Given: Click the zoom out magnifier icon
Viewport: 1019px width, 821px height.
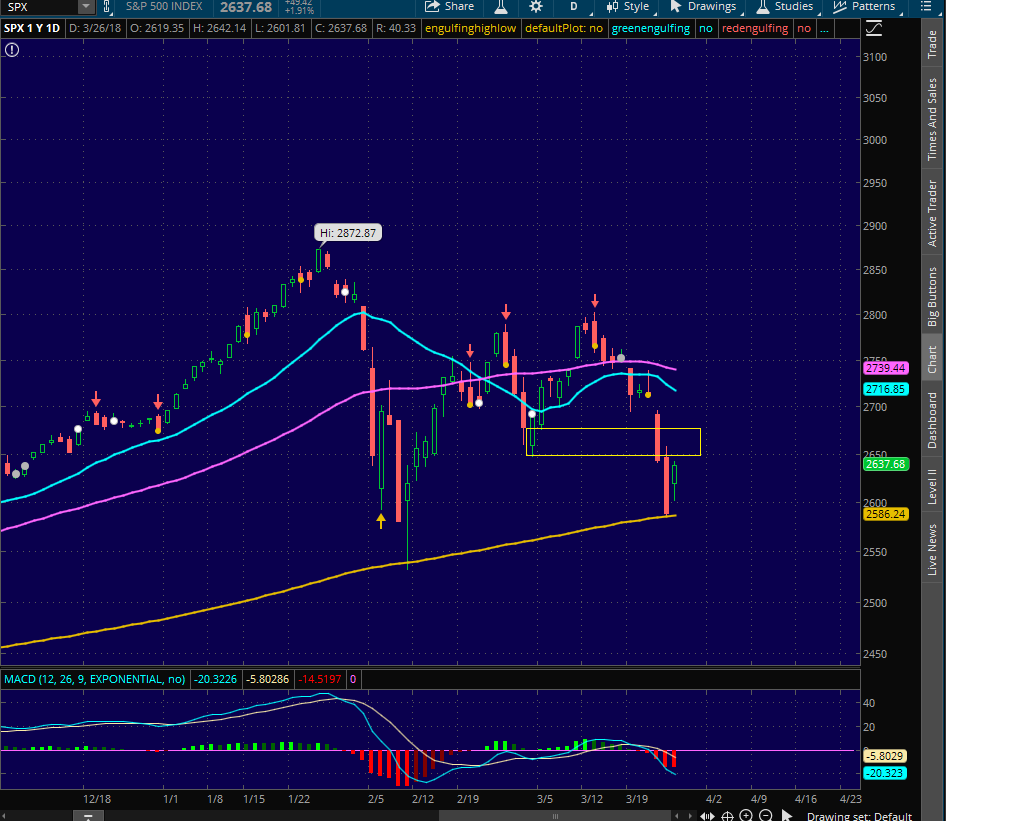Looking at the screenshot, I should click(766, 816).
